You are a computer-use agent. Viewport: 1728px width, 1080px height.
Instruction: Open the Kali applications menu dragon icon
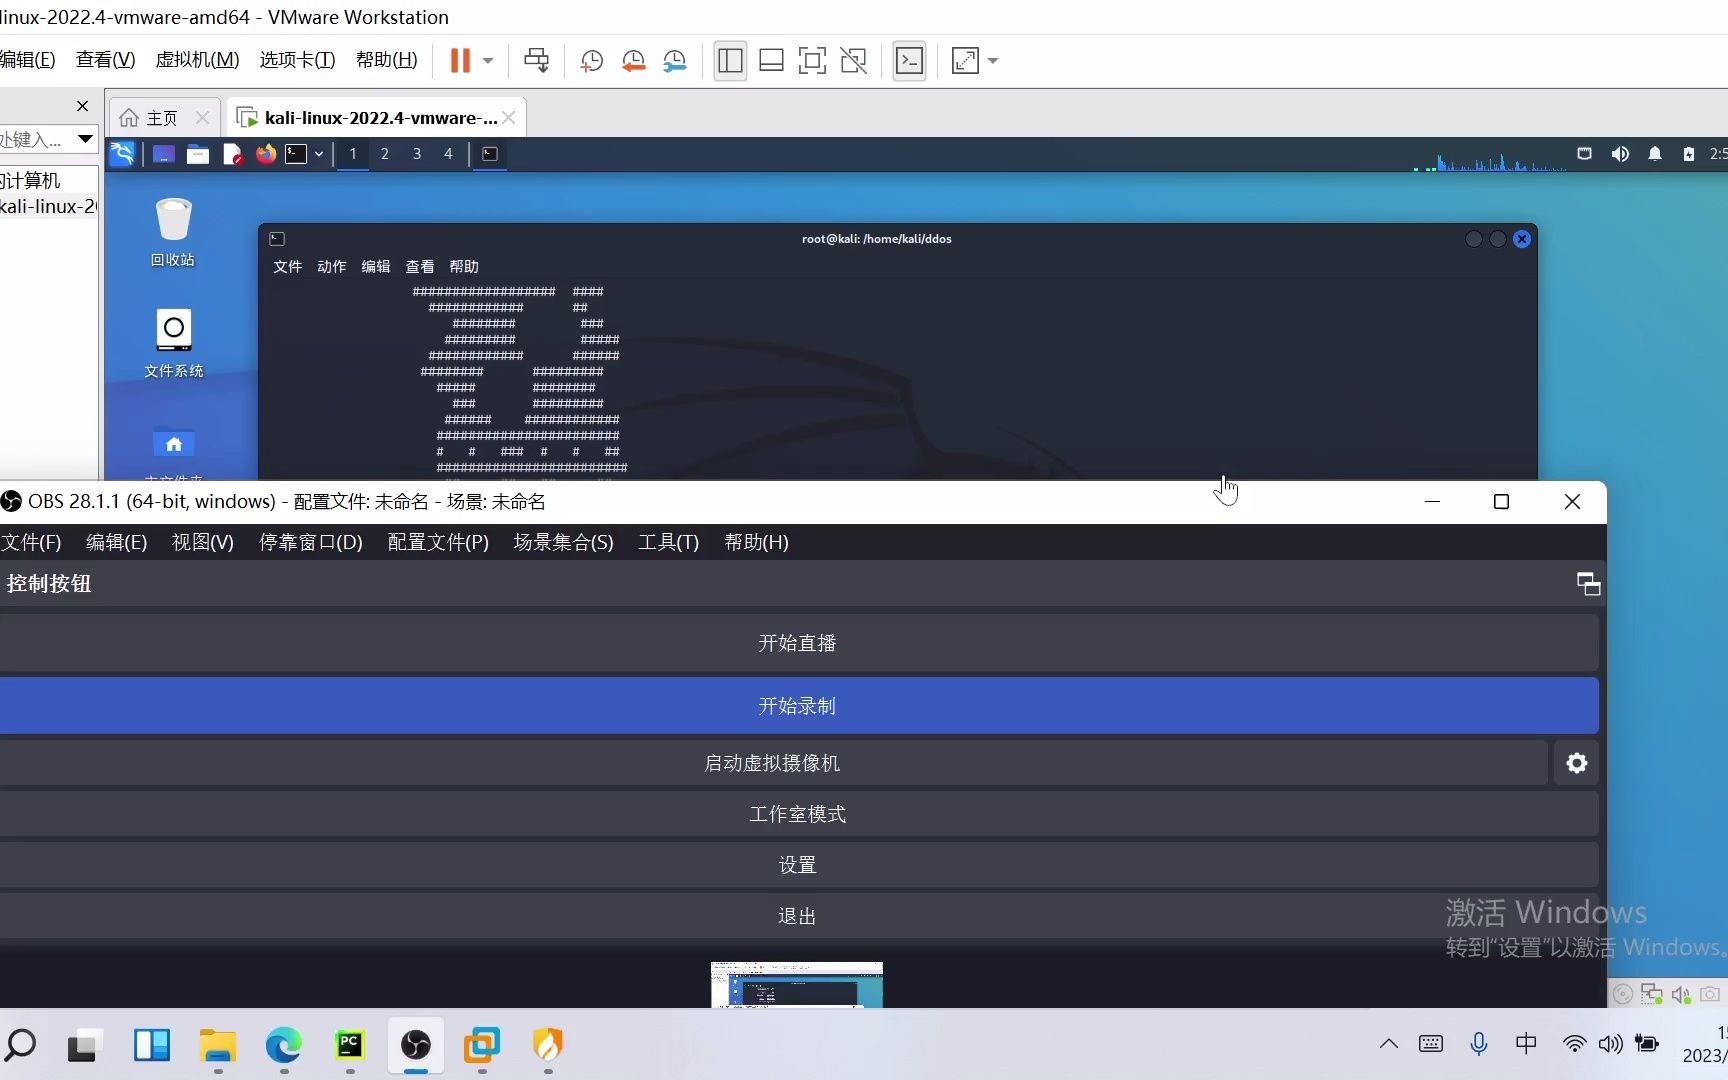[x=122, y=154]
